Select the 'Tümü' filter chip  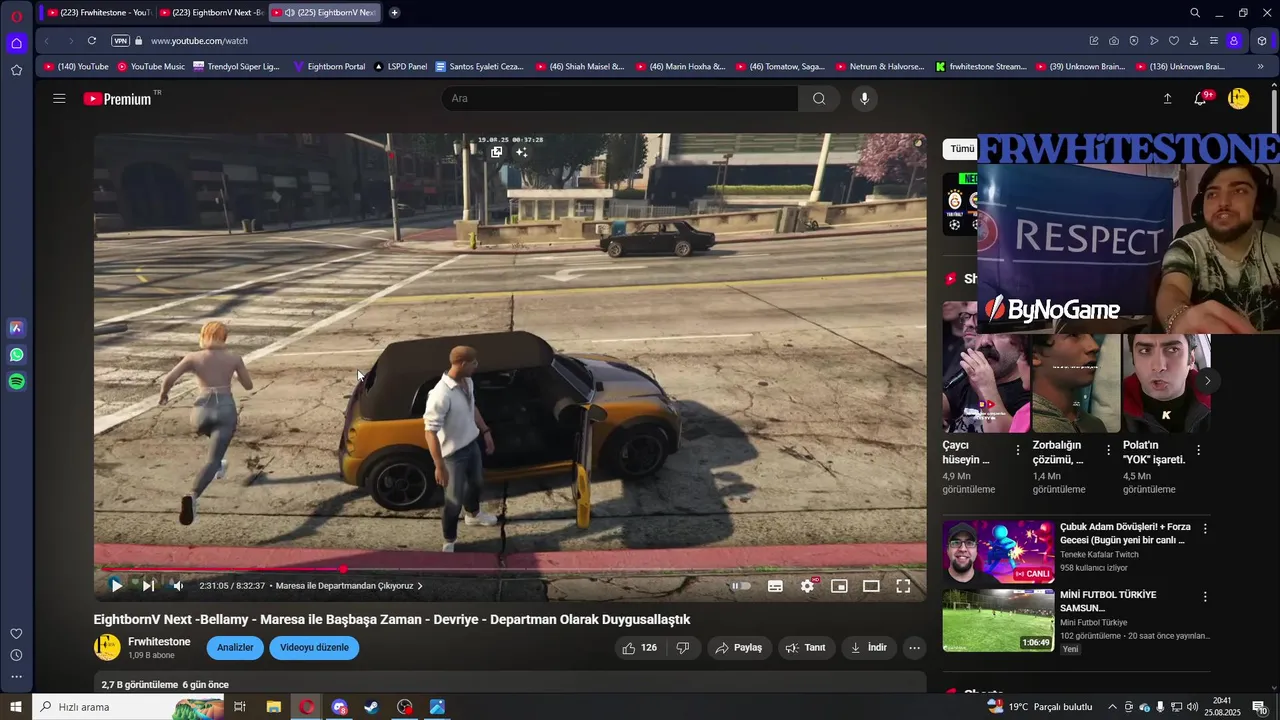(x=961, y=149)
